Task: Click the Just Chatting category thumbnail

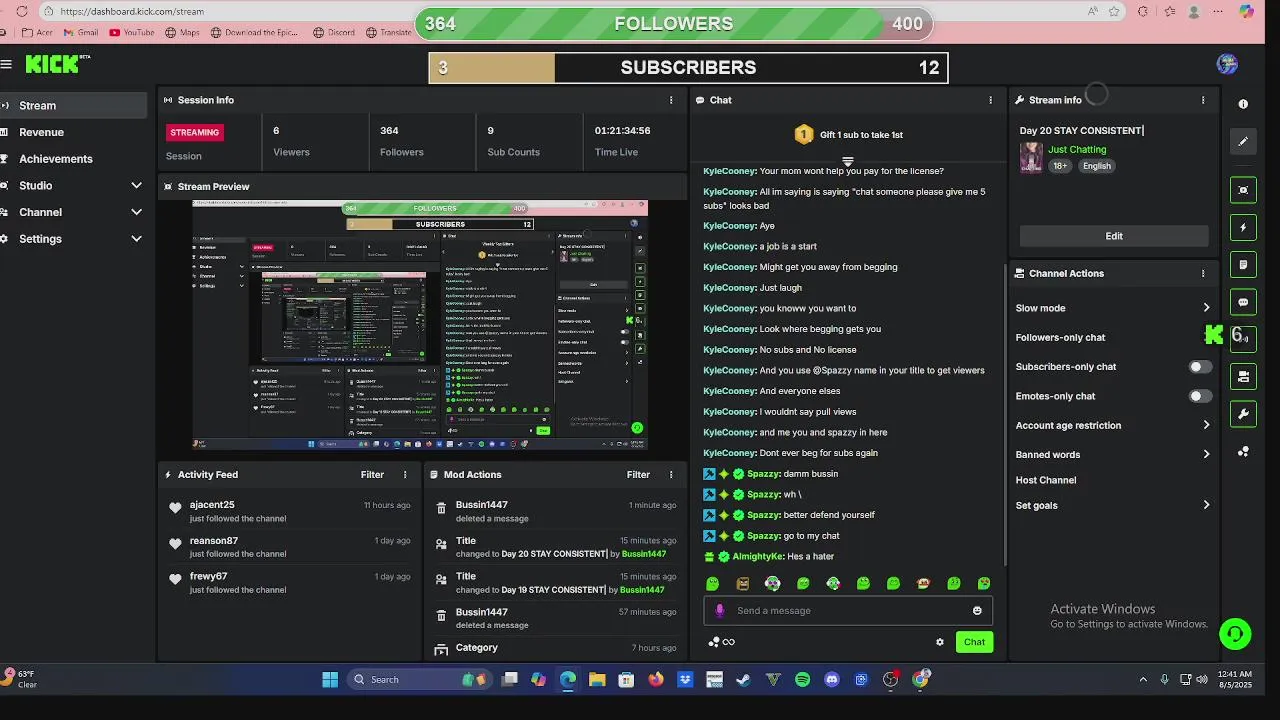Action: 1031,158
